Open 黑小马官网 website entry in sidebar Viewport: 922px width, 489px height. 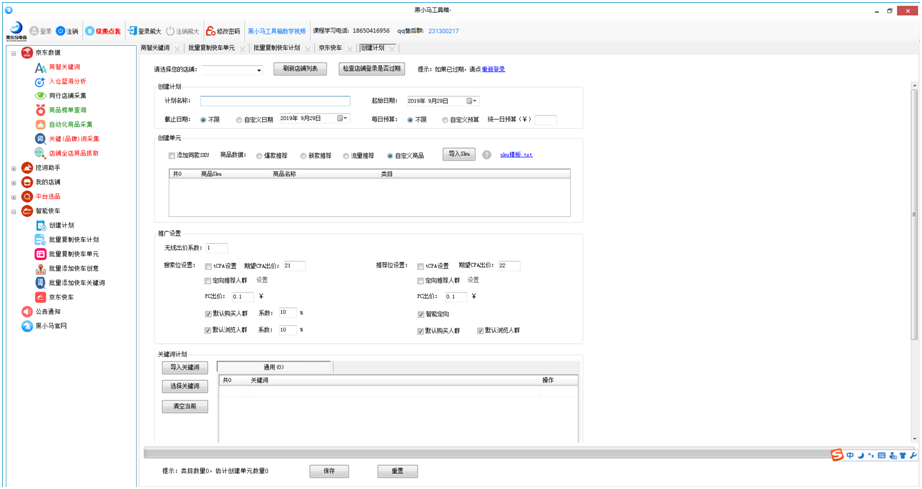[x=51, y=326]
